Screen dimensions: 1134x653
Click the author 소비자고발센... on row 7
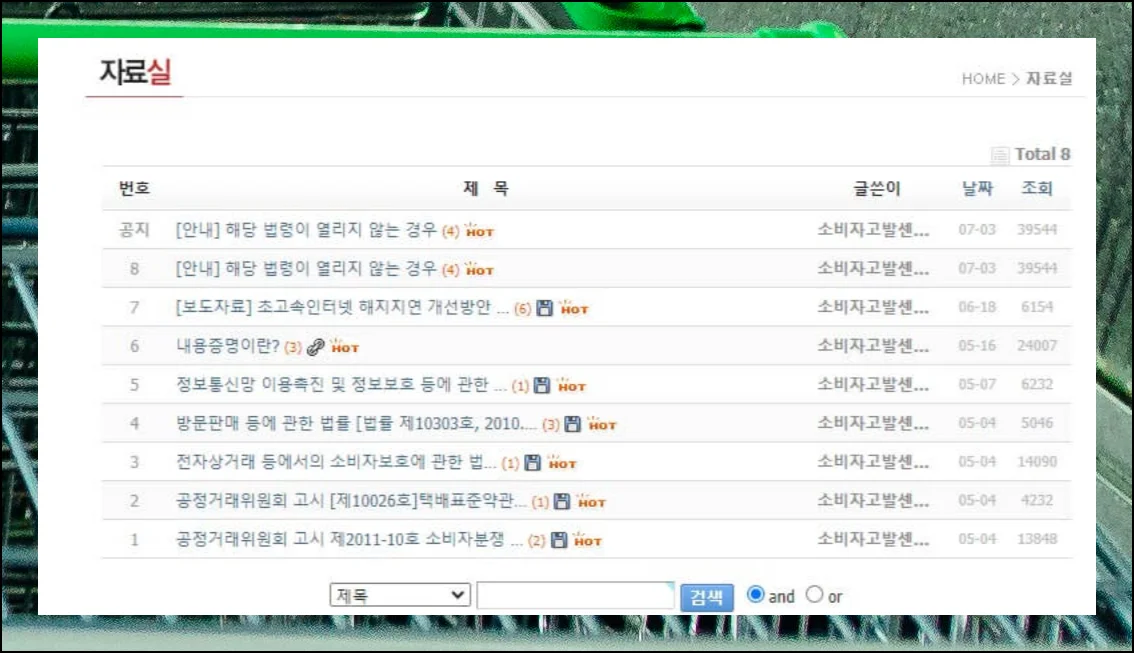(873, 307)
